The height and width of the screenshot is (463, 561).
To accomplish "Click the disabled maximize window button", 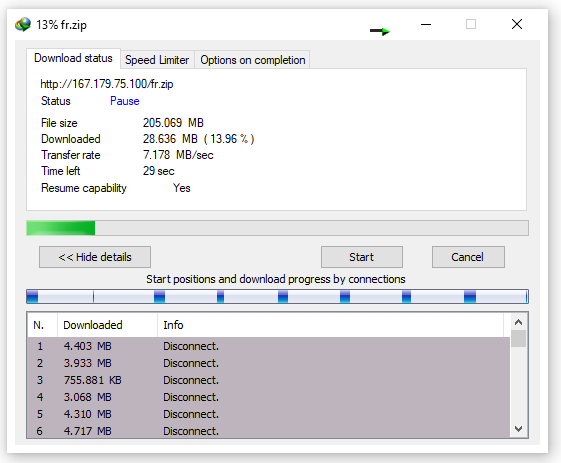I will (471, 24).
